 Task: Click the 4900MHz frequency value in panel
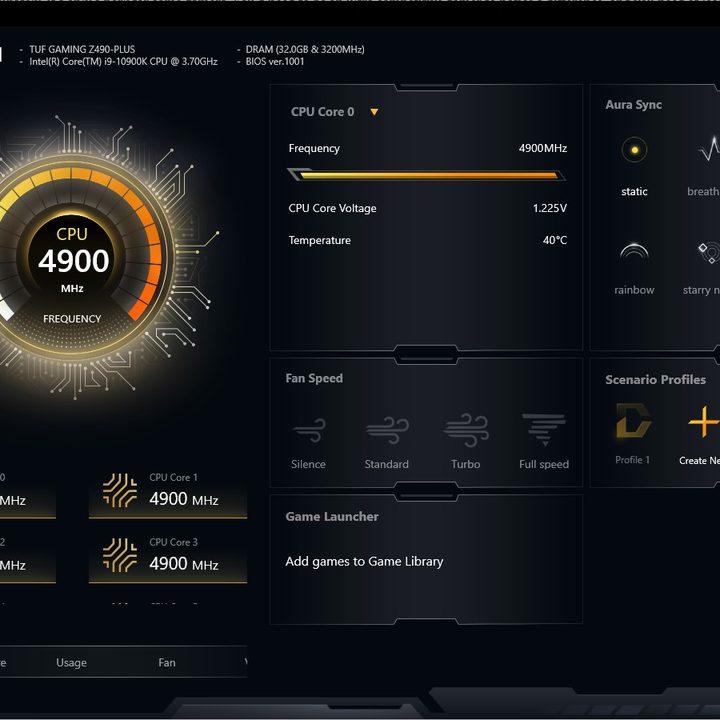[x=543, y=148]
